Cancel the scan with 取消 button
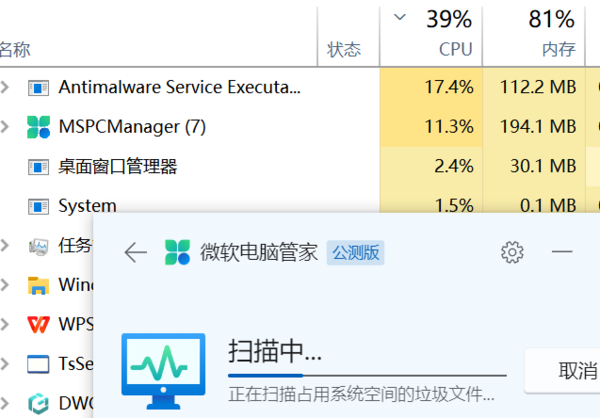Viewport: 600px width, 418px height. (x=575, y=371)
